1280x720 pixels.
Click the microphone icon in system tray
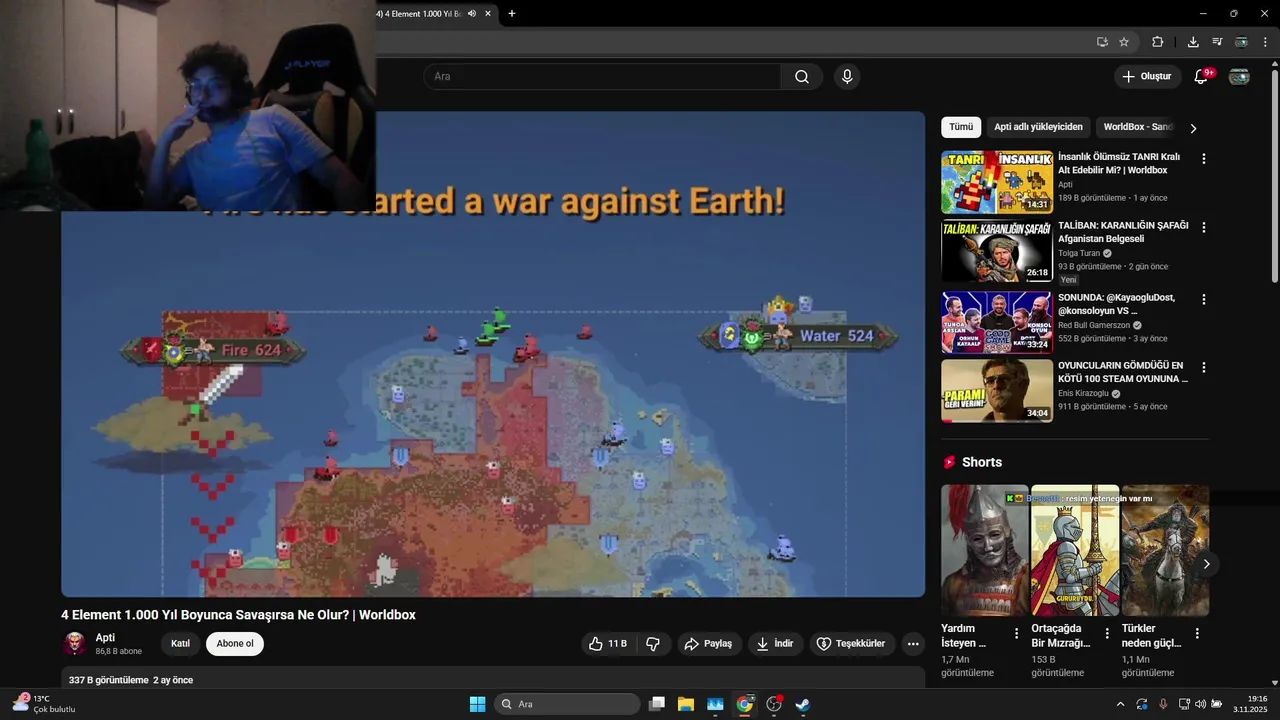click(x=1162, y=704)
